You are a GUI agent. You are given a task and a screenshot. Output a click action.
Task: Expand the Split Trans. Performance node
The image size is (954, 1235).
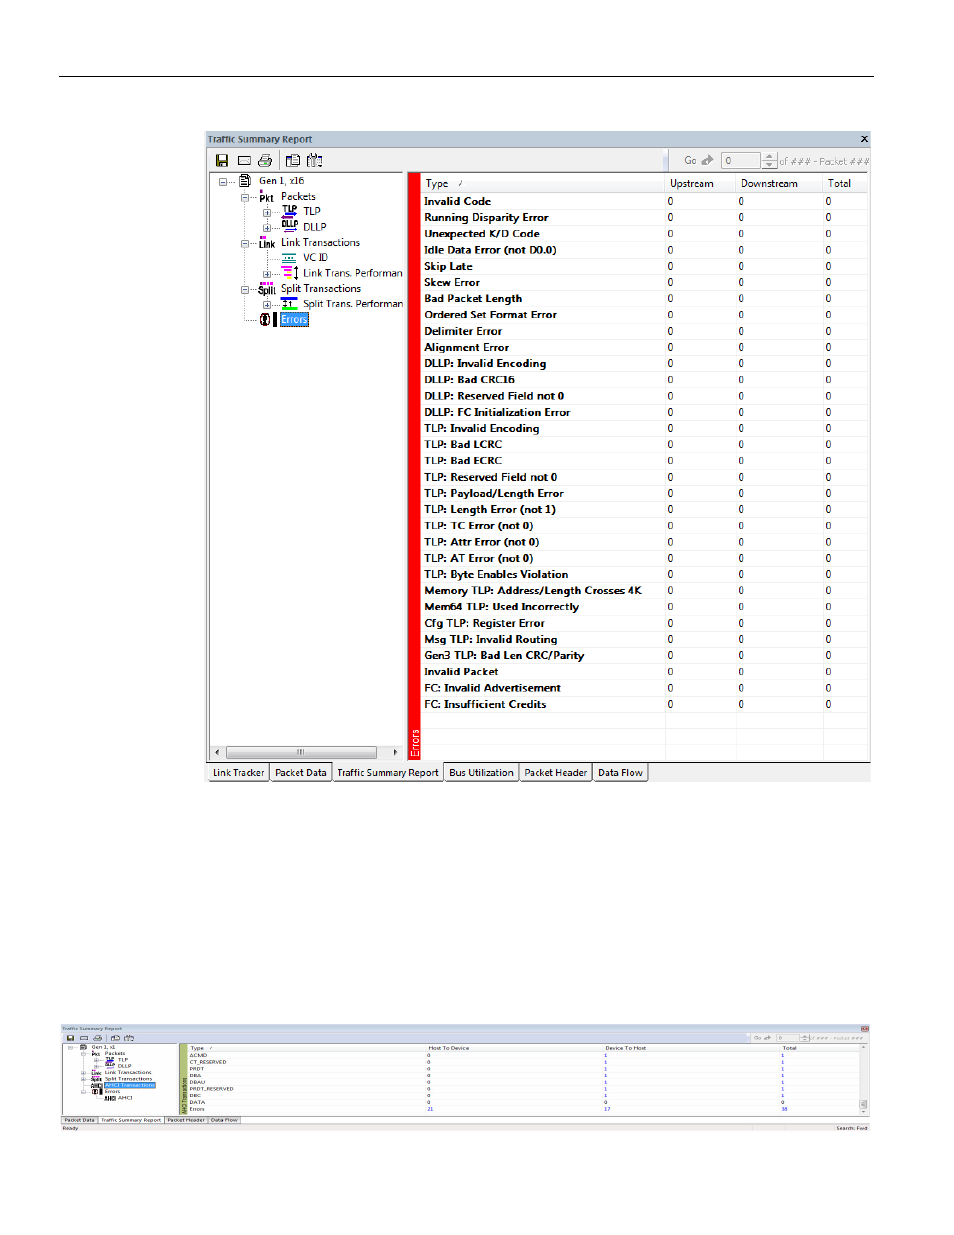click(267, 305)
